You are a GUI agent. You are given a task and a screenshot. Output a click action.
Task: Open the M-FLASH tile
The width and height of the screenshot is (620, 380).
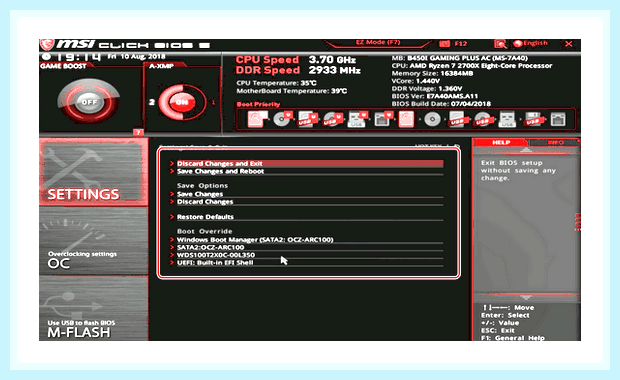93,308
